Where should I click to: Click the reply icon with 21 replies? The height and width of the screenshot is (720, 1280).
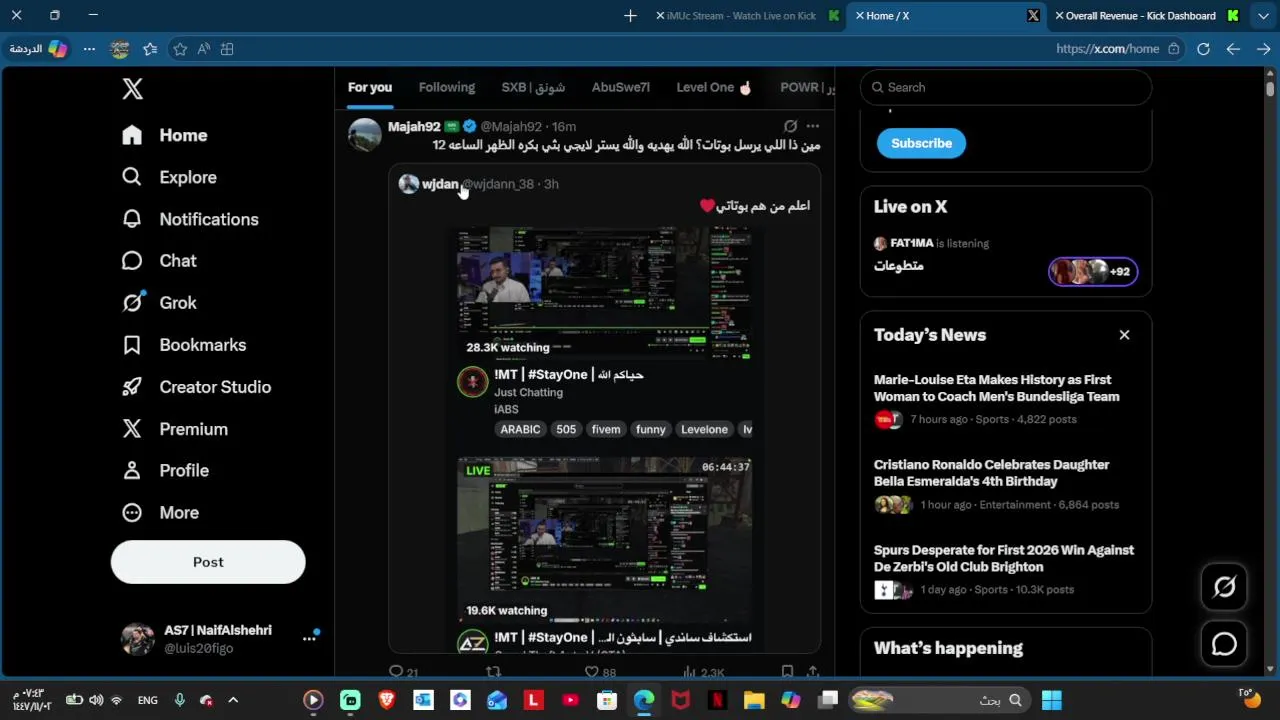[404, 672]
